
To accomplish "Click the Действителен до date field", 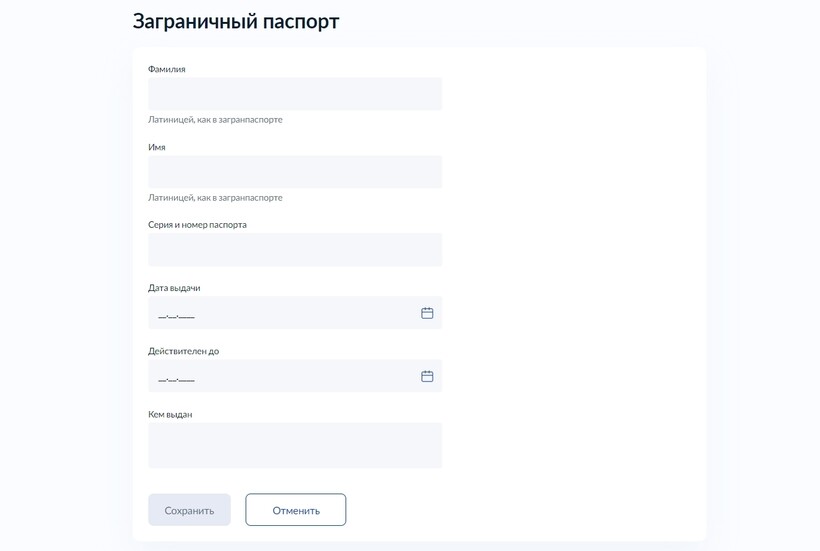I will (295, 376).
